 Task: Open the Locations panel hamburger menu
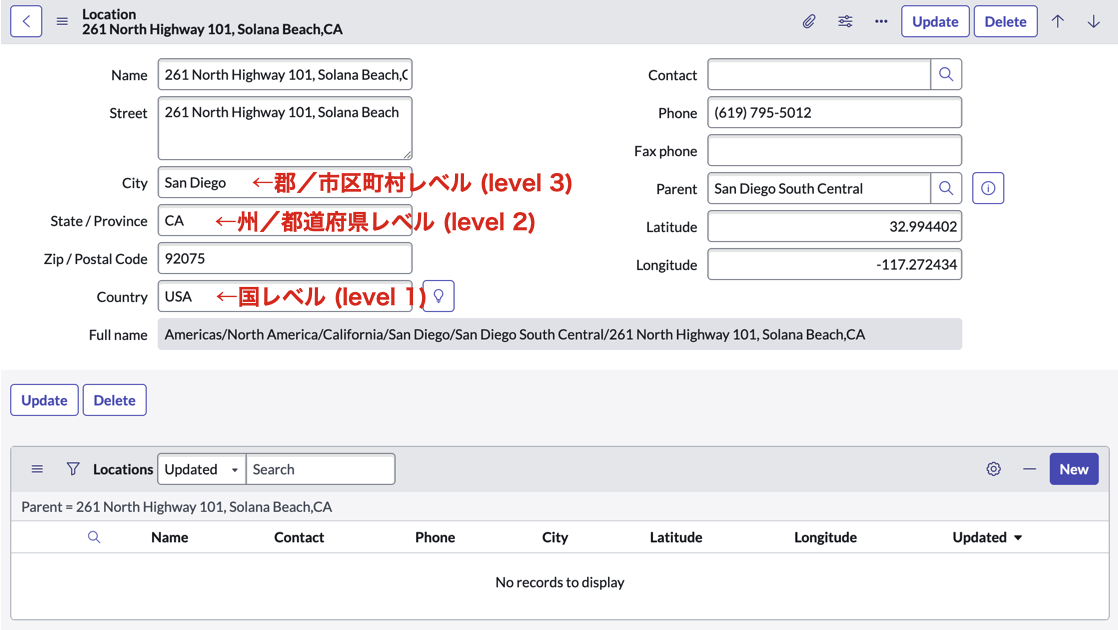coord(37,468)
